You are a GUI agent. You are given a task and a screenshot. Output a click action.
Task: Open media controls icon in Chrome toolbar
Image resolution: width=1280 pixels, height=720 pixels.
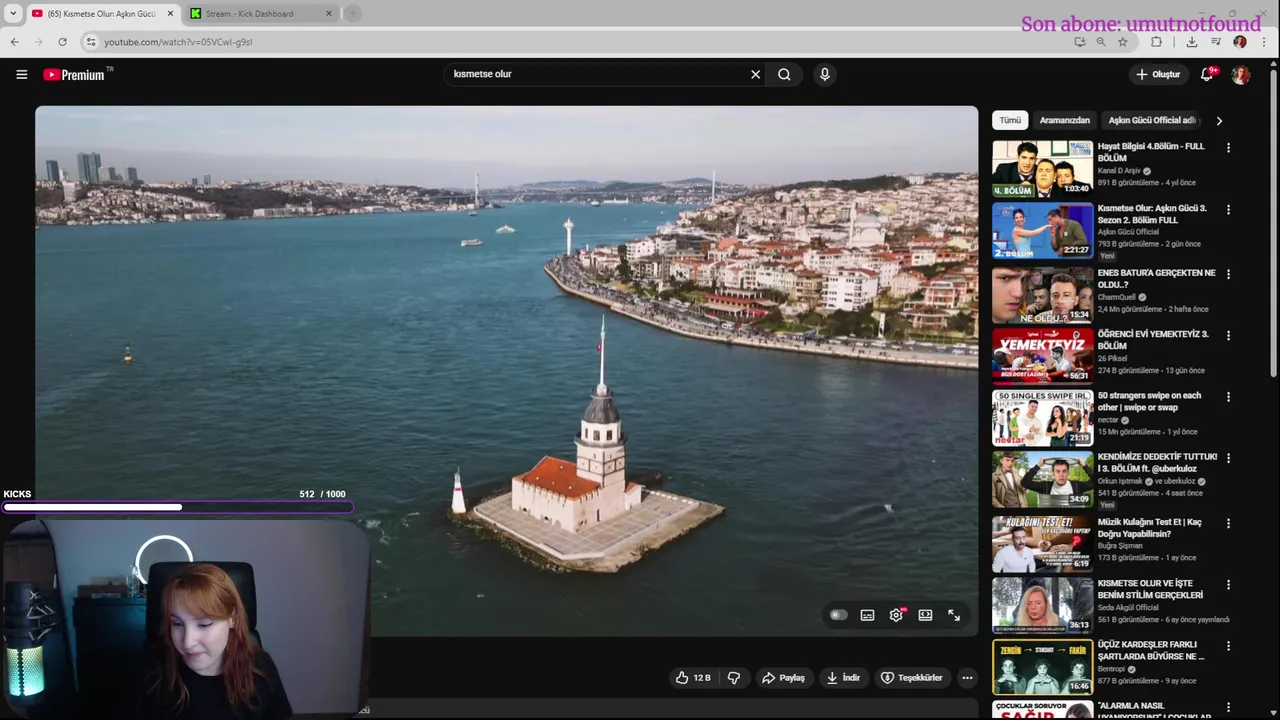tap(1215, 42)
